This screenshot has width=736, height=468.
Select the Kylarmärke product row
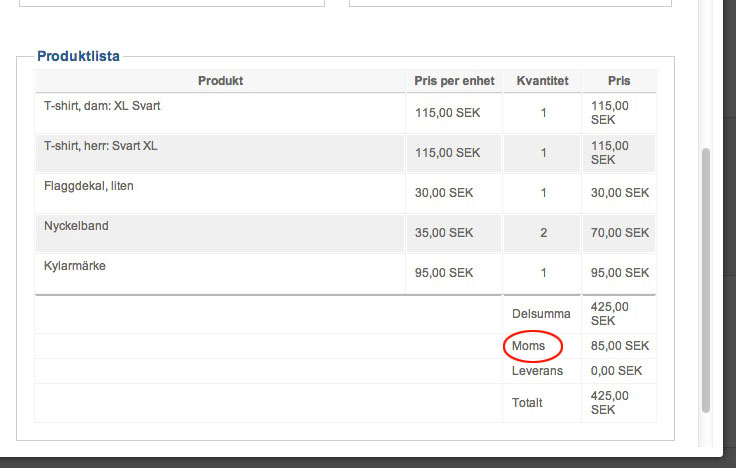click(75, 266)
